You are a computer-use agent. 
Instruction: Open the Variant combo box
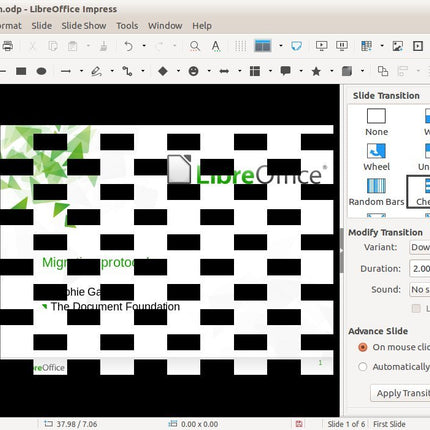point(420,247)
